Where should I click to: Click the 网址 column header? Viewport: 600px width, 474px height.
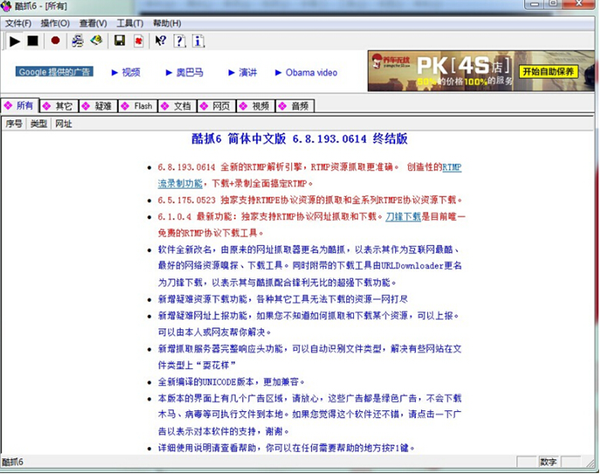coord(64,124)
